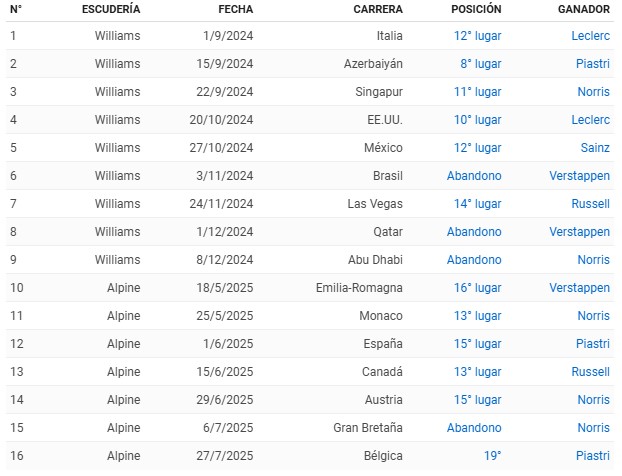Viewport: 622px width, 476px height.
Task: Click Norris winner link for Singapur
Action: pos(593,92)
